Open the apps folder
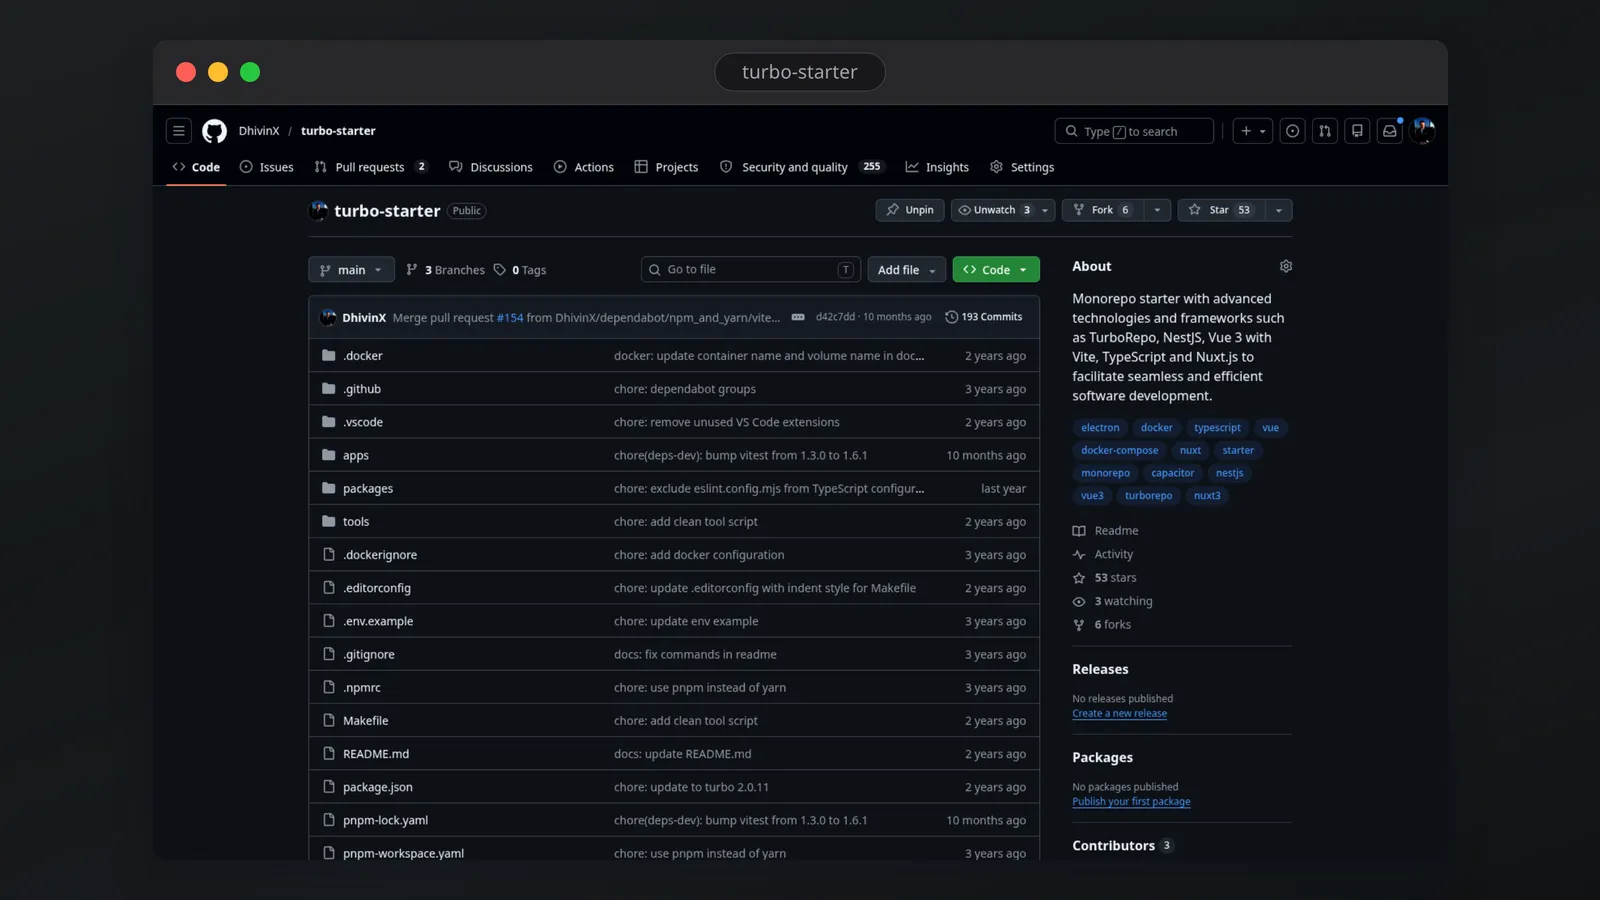Screen dimensions: 1600x900 356,456
